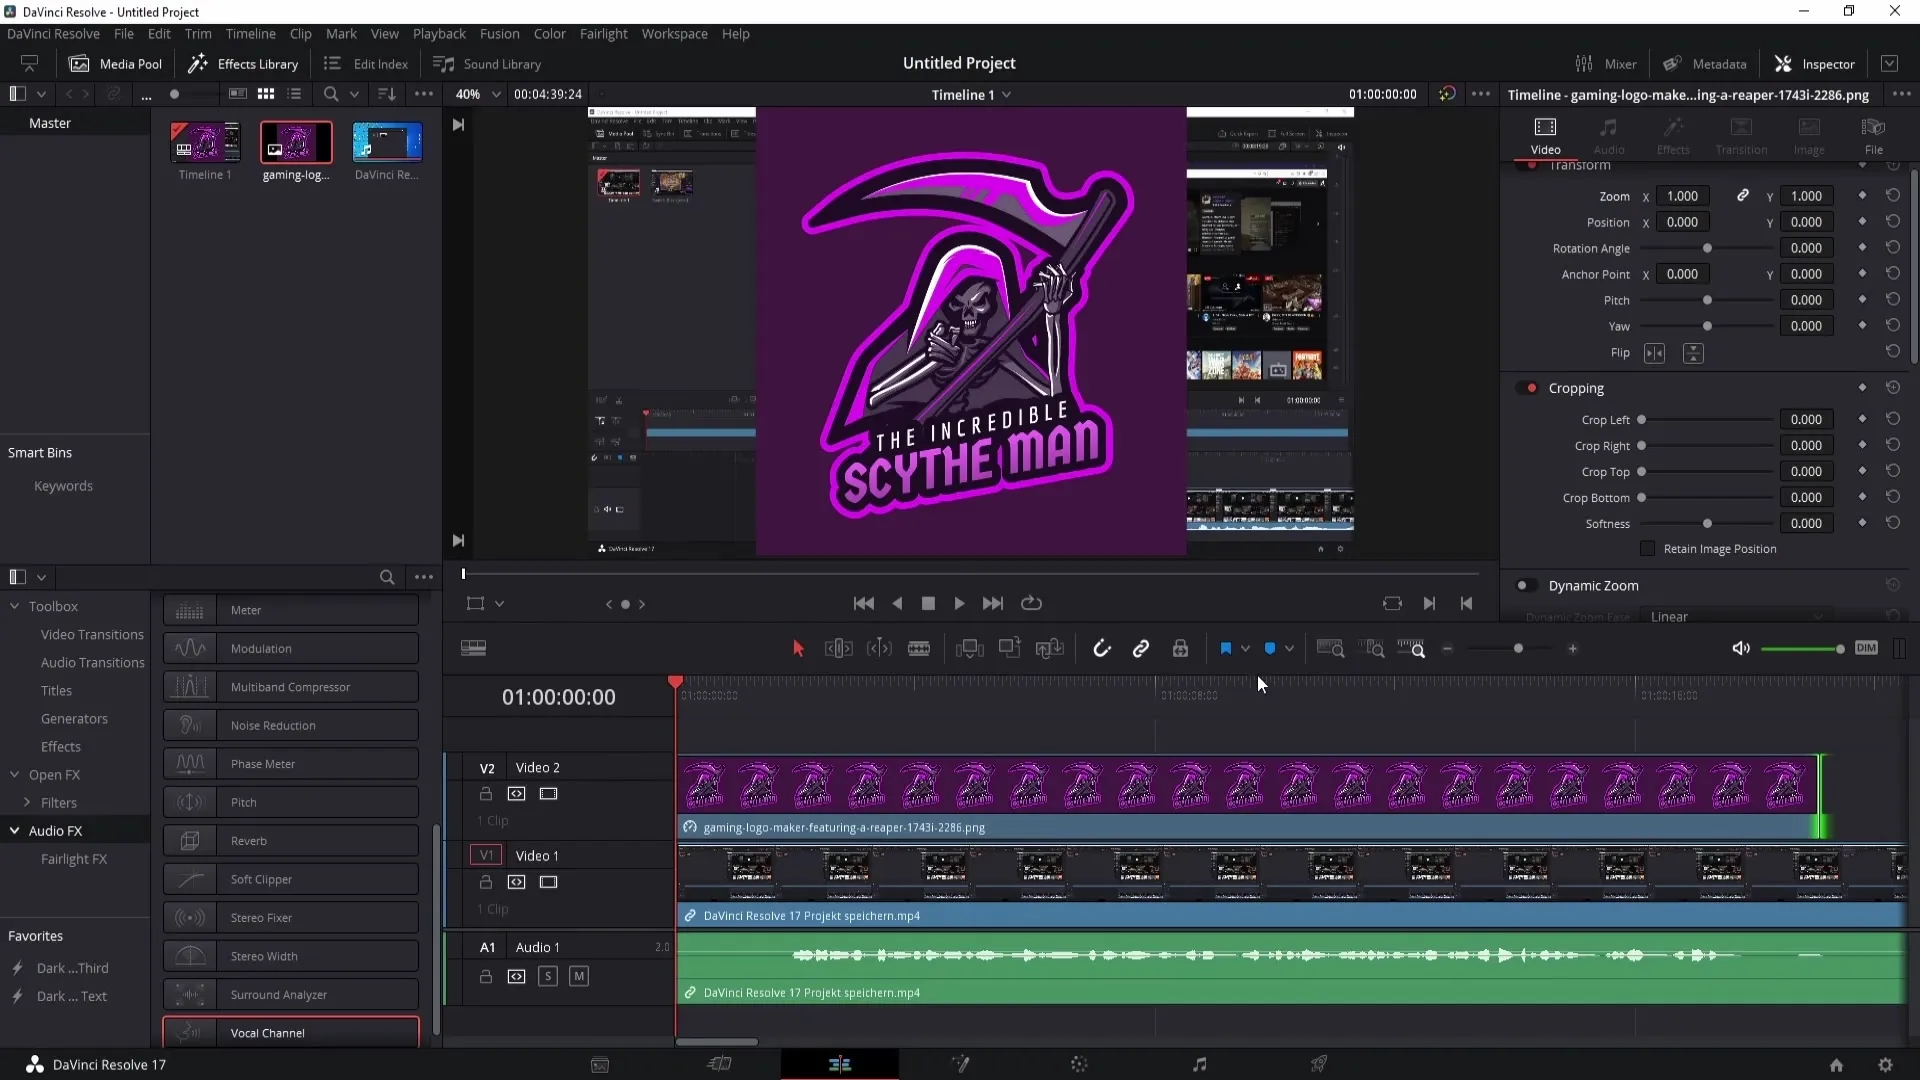1920x1080 pixels.
Task: Toggle Position Lock icon in timeline toolbar
Action: click(1180, 649)
